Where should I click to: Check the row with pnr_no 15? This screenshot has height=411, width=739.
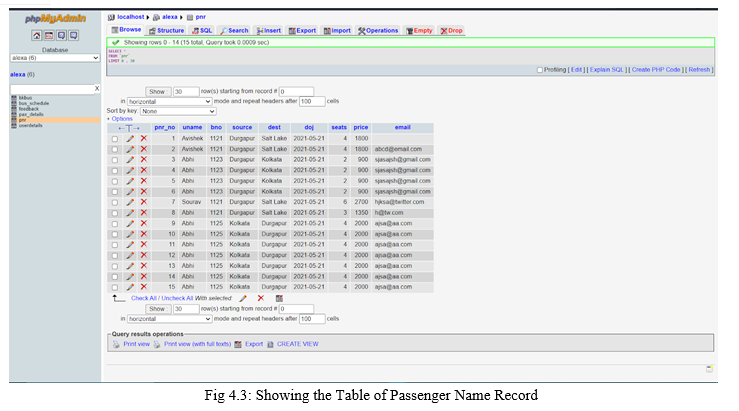click(115, 288)
